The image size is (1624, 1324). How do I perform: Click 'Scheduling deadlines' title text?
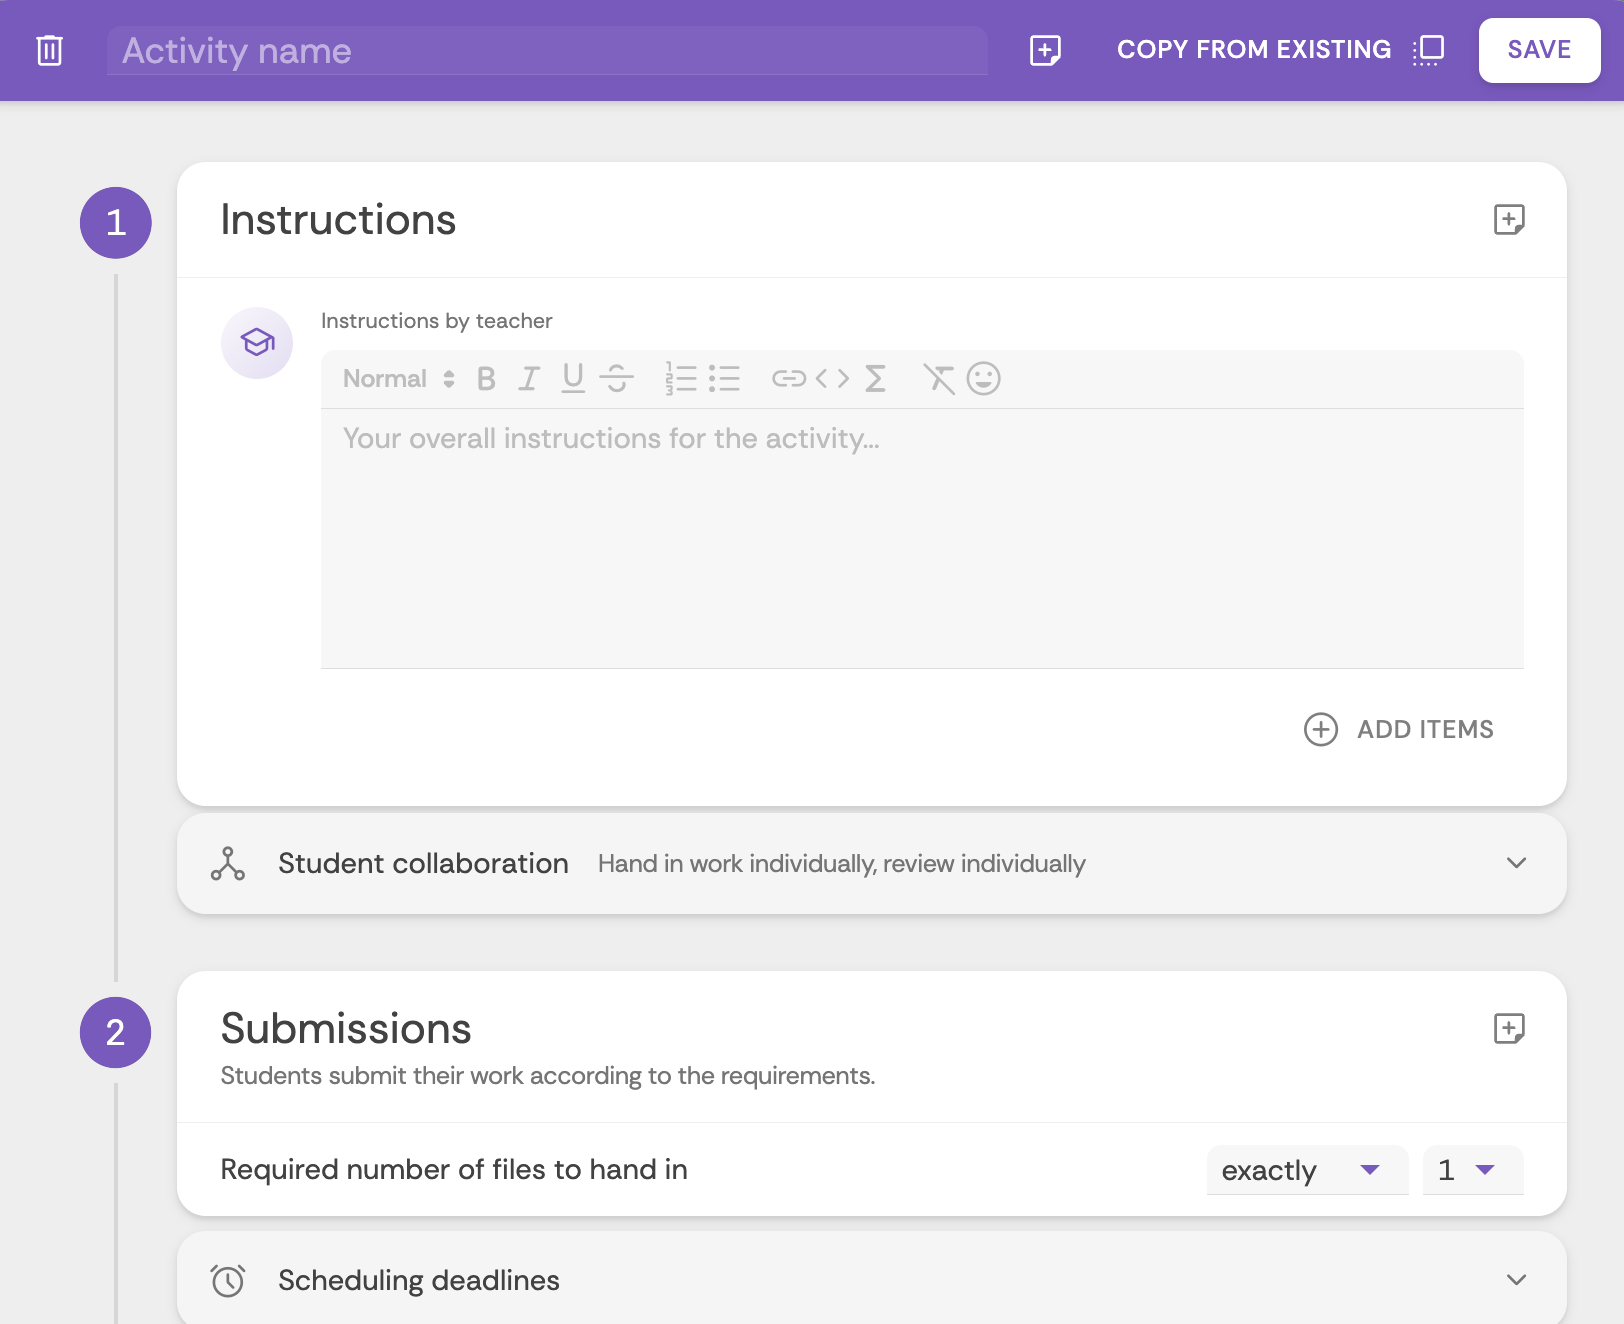419,1280
